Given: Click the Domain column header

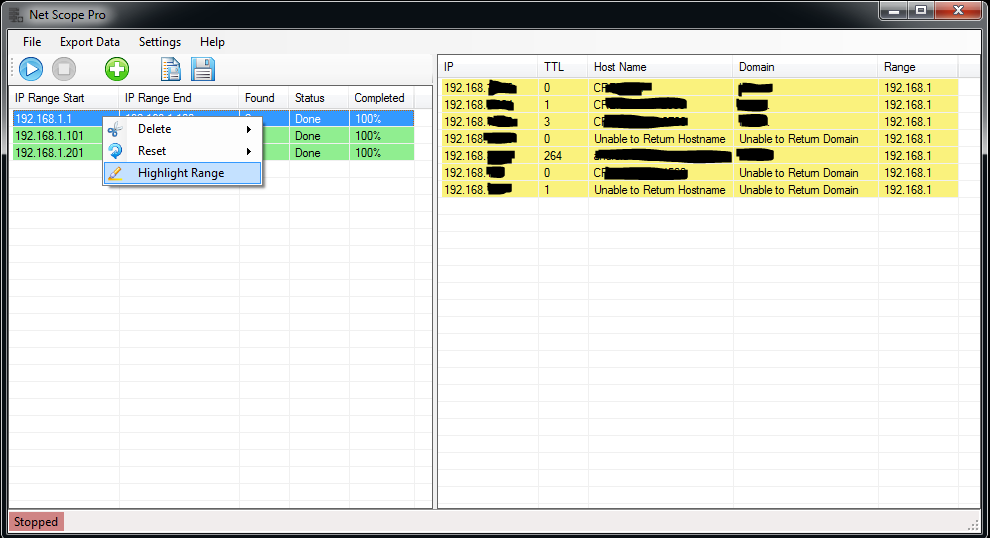Looking at the screenshot, I should click(805, 67).
